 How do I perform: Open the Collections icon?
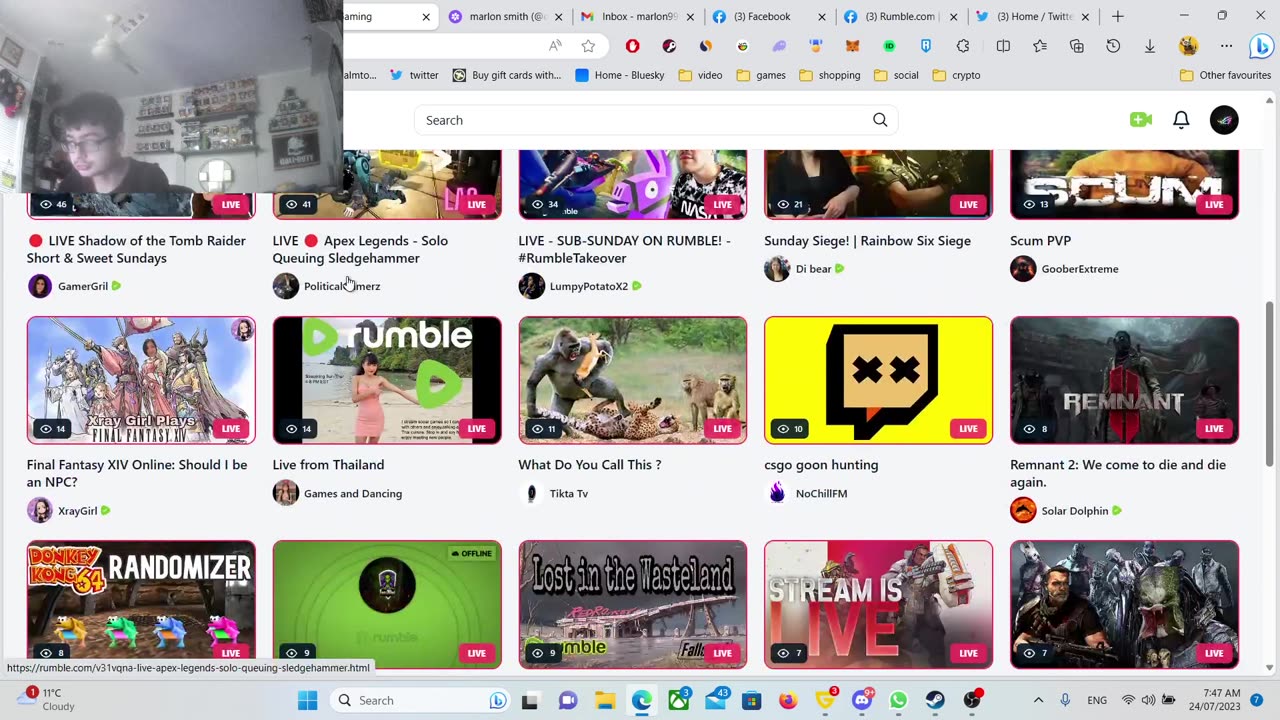(x=1077, y=46)
